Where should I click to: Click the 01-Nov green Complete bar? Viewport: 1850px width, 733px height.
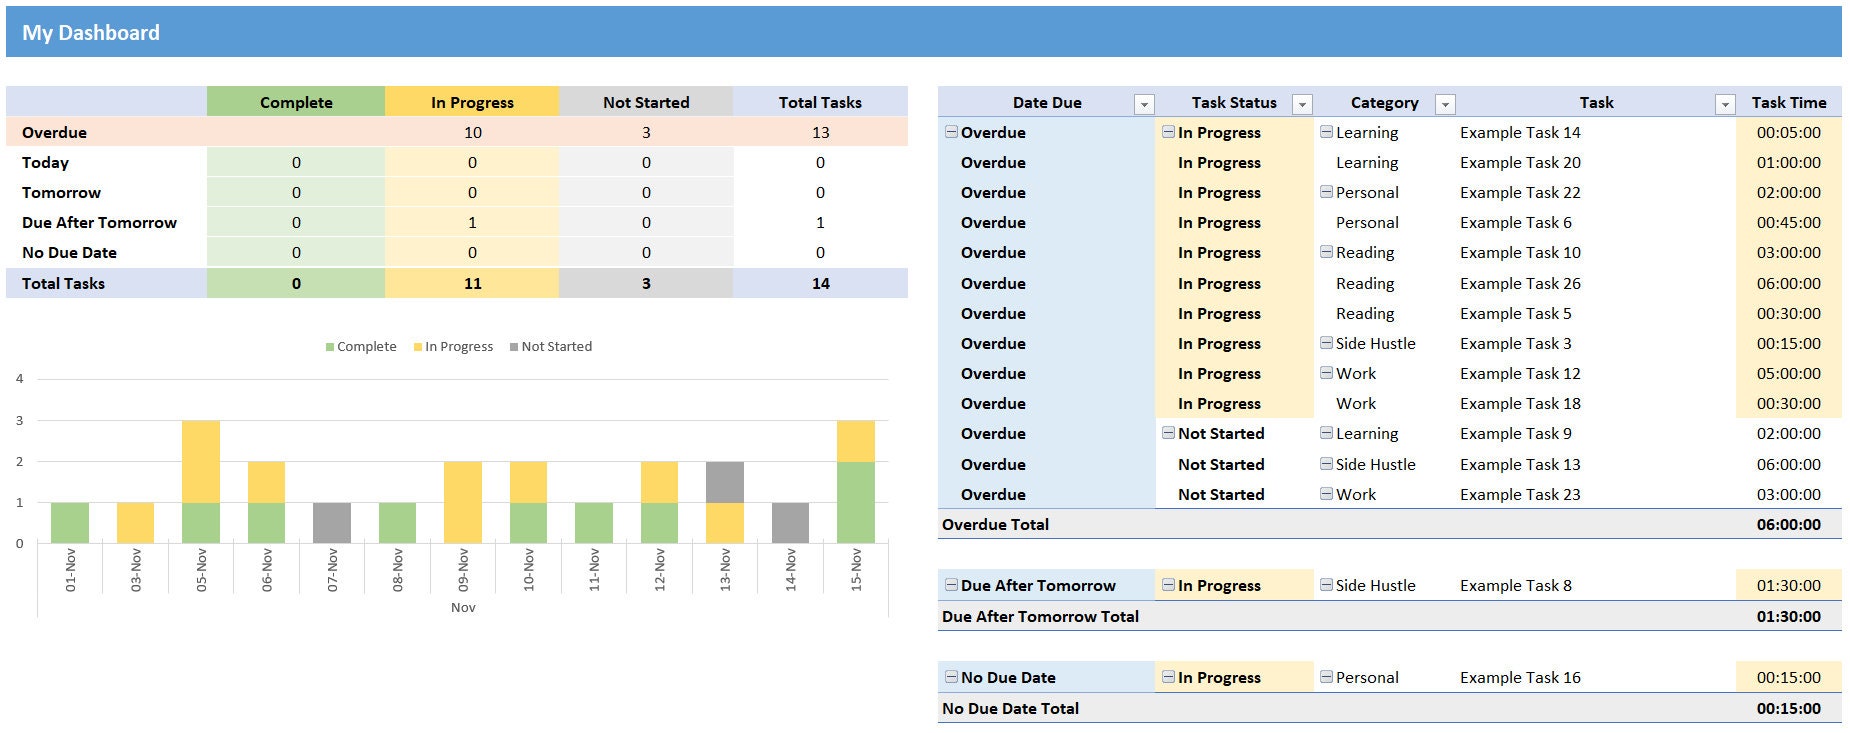[x=70, y=522]
